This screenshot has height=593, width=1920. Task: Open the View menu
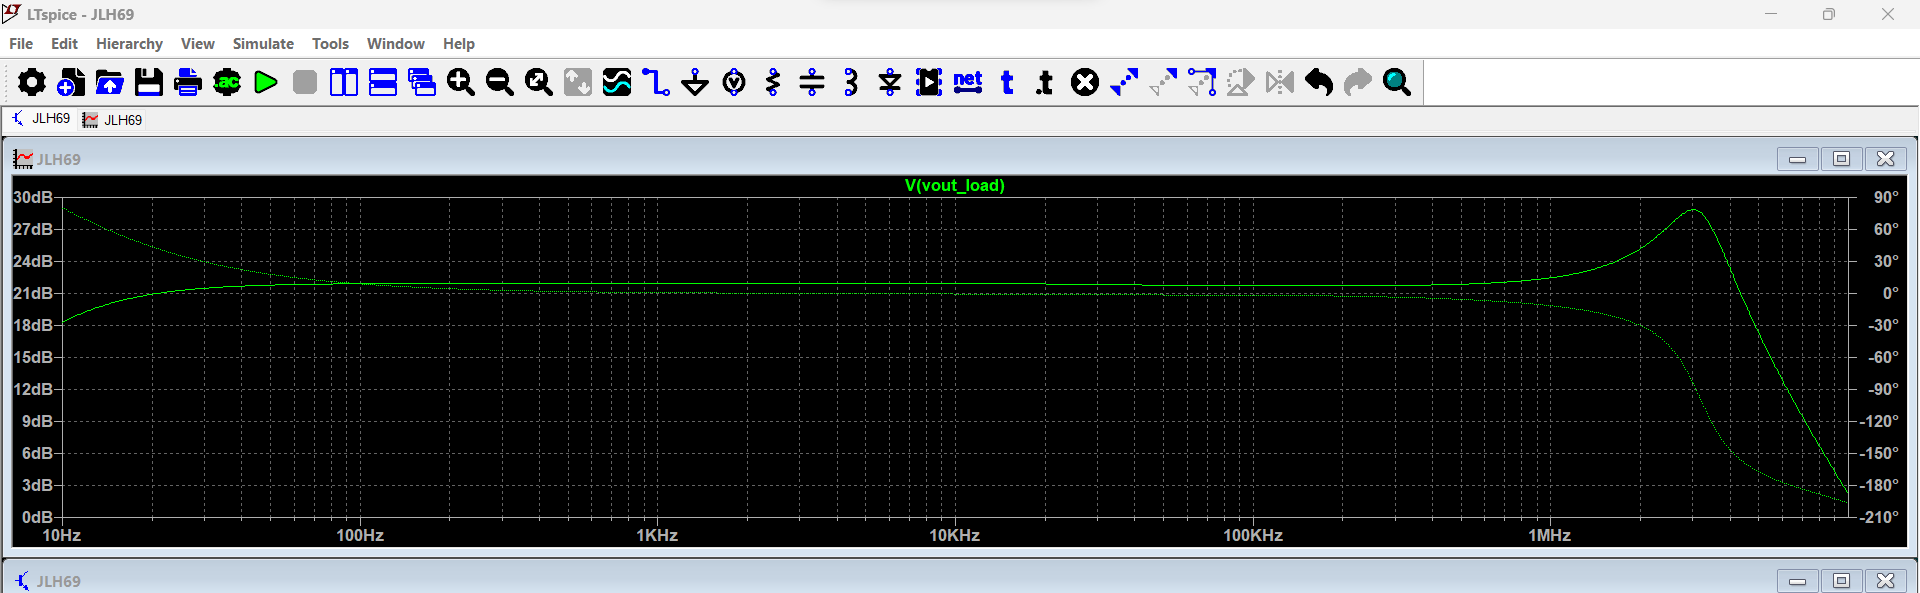(197, 44)
